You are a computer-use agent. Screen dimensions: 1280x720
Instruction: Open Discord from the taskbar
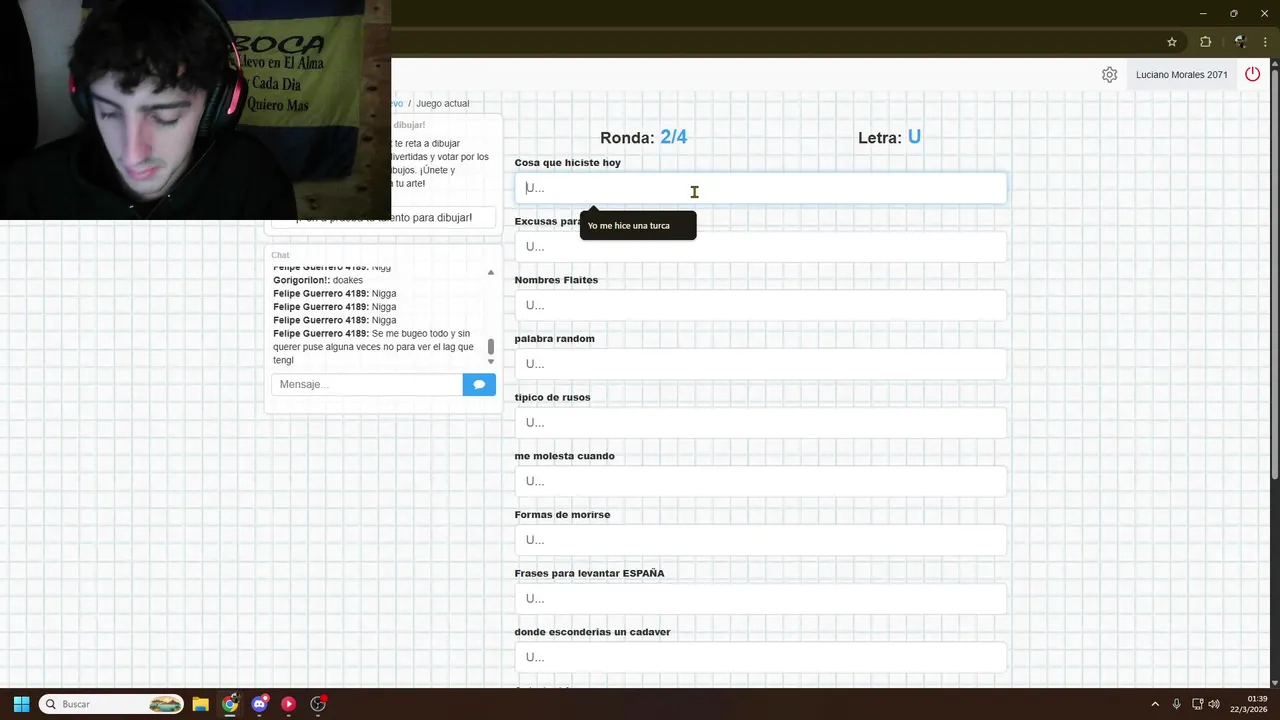[260, 704]
